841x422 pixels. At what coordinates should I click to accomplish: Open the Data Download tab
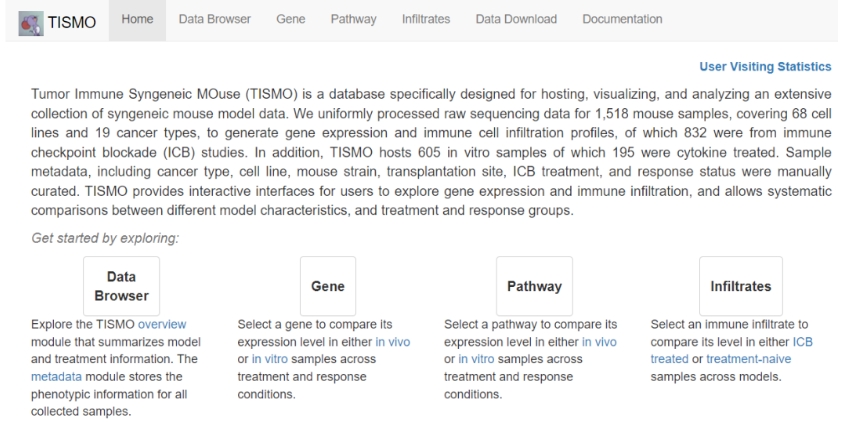point(516,20)
